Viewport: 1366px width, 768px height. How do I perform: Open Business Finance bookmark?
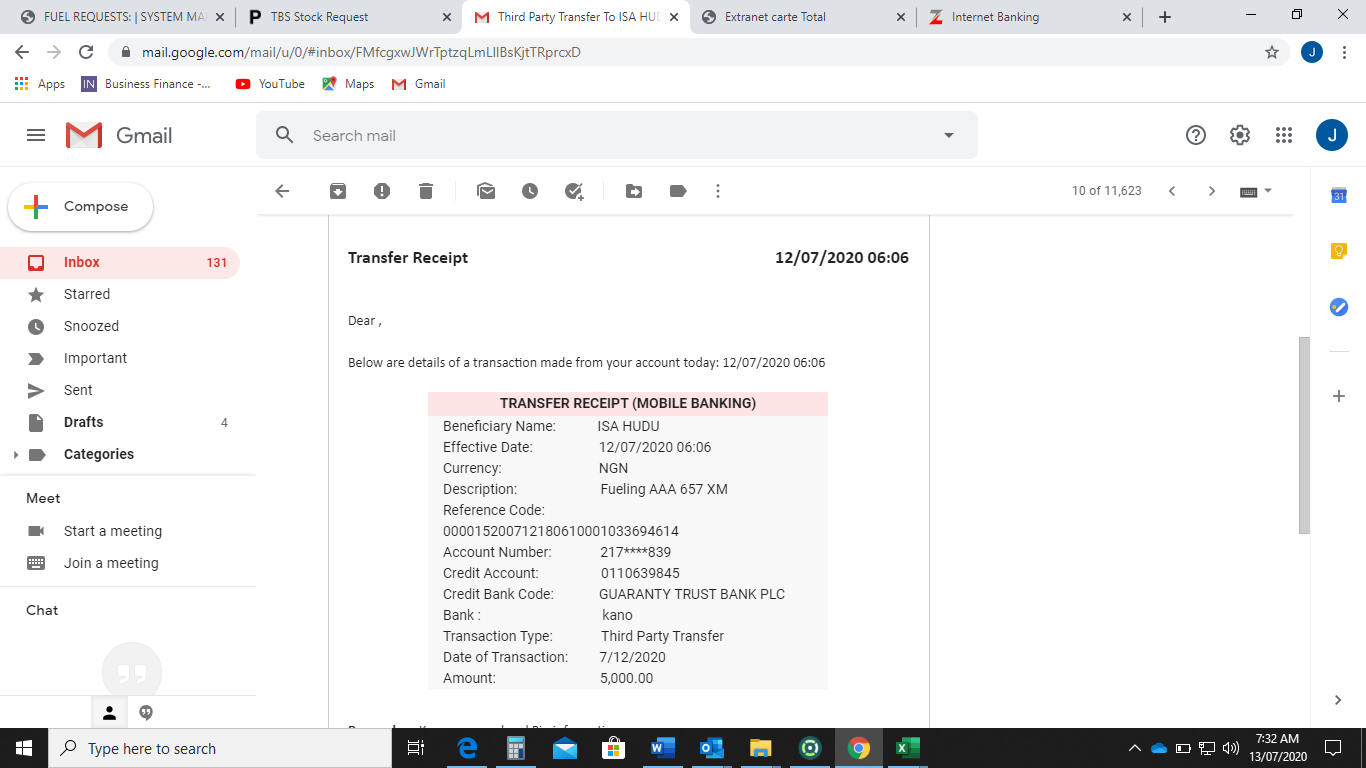[147, 84]
